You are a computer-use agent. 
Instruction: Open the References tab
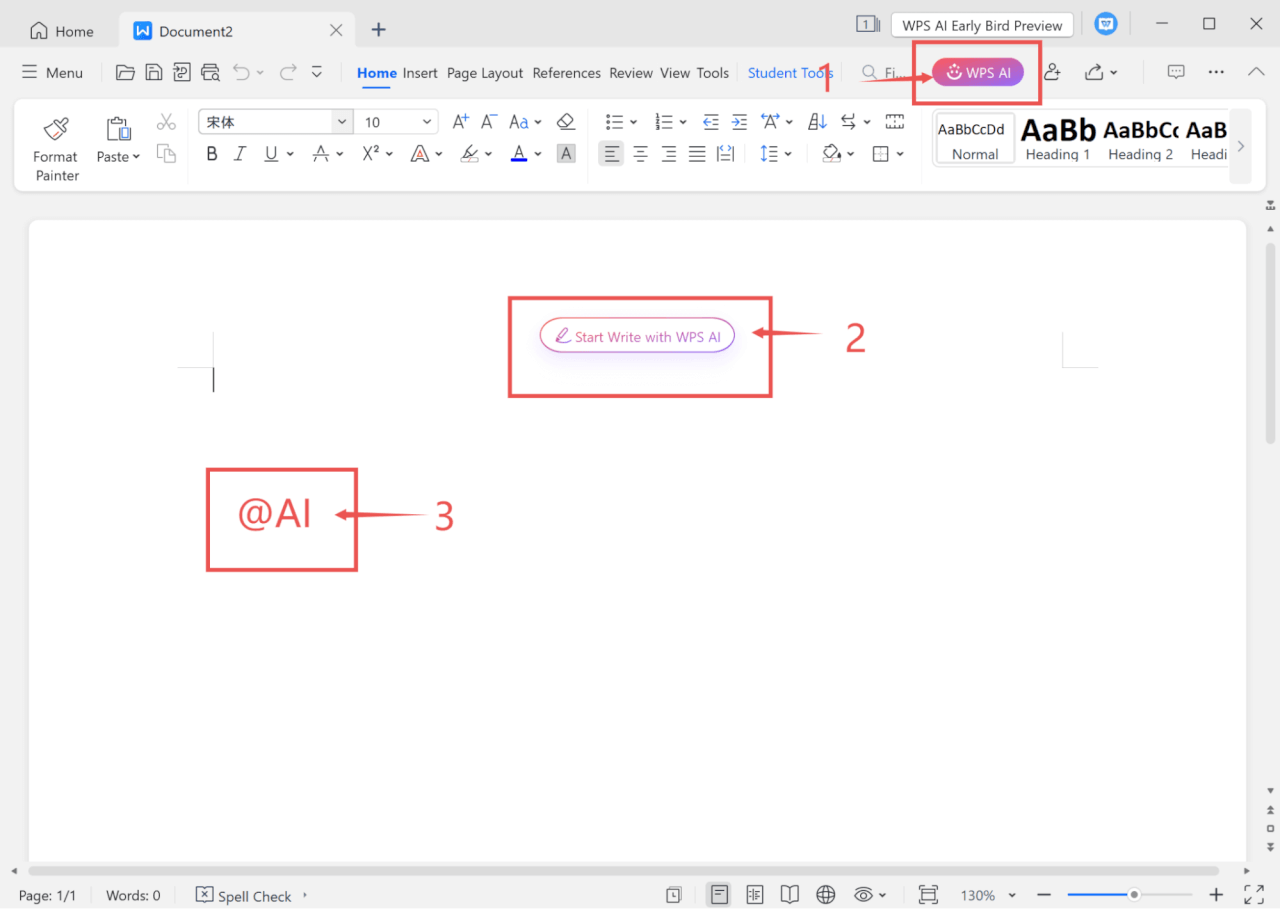pos(567,73)
